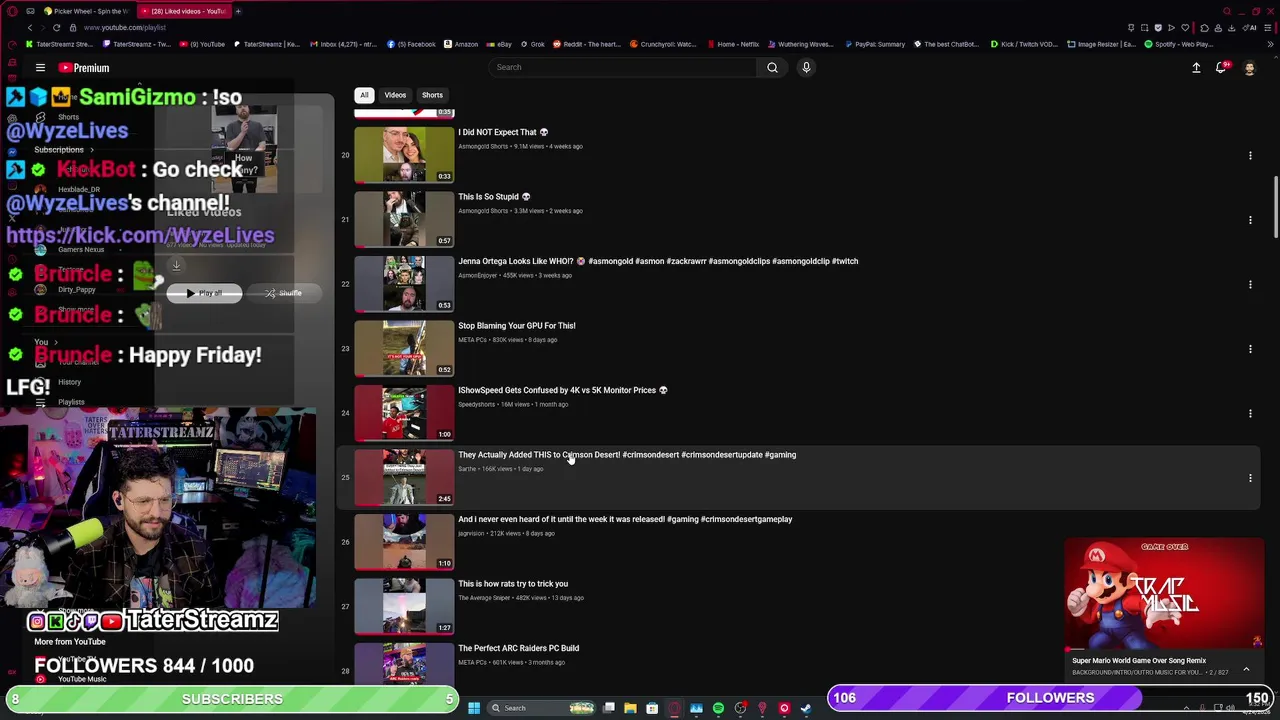Click the kick.com/WyzeLives chat link

[x=140, y=236]
